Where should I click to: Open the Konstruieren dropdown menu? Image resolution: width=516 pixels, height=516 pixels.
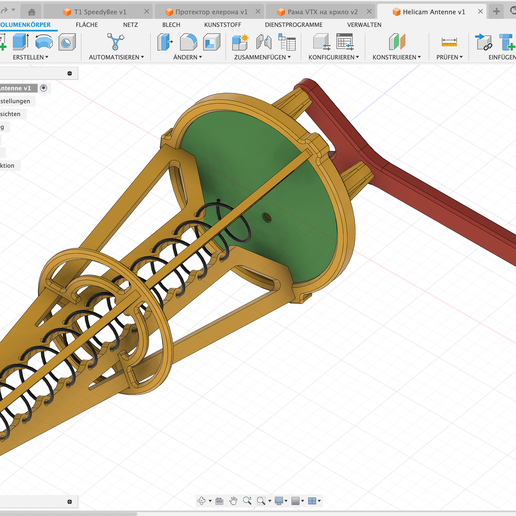pyautogui.click(x=397, y=57)
